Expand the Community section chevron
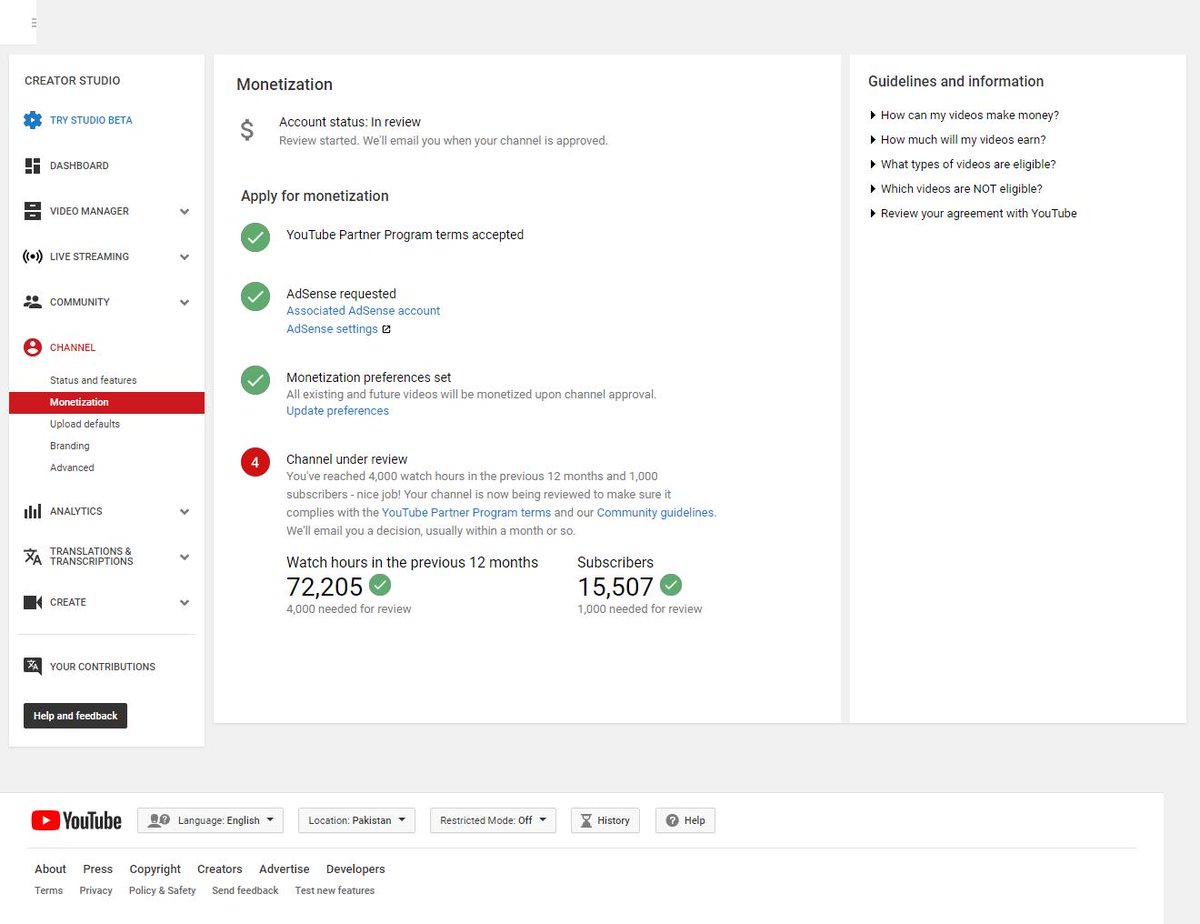Viewport: 1200px width, 924px height. 184,303
